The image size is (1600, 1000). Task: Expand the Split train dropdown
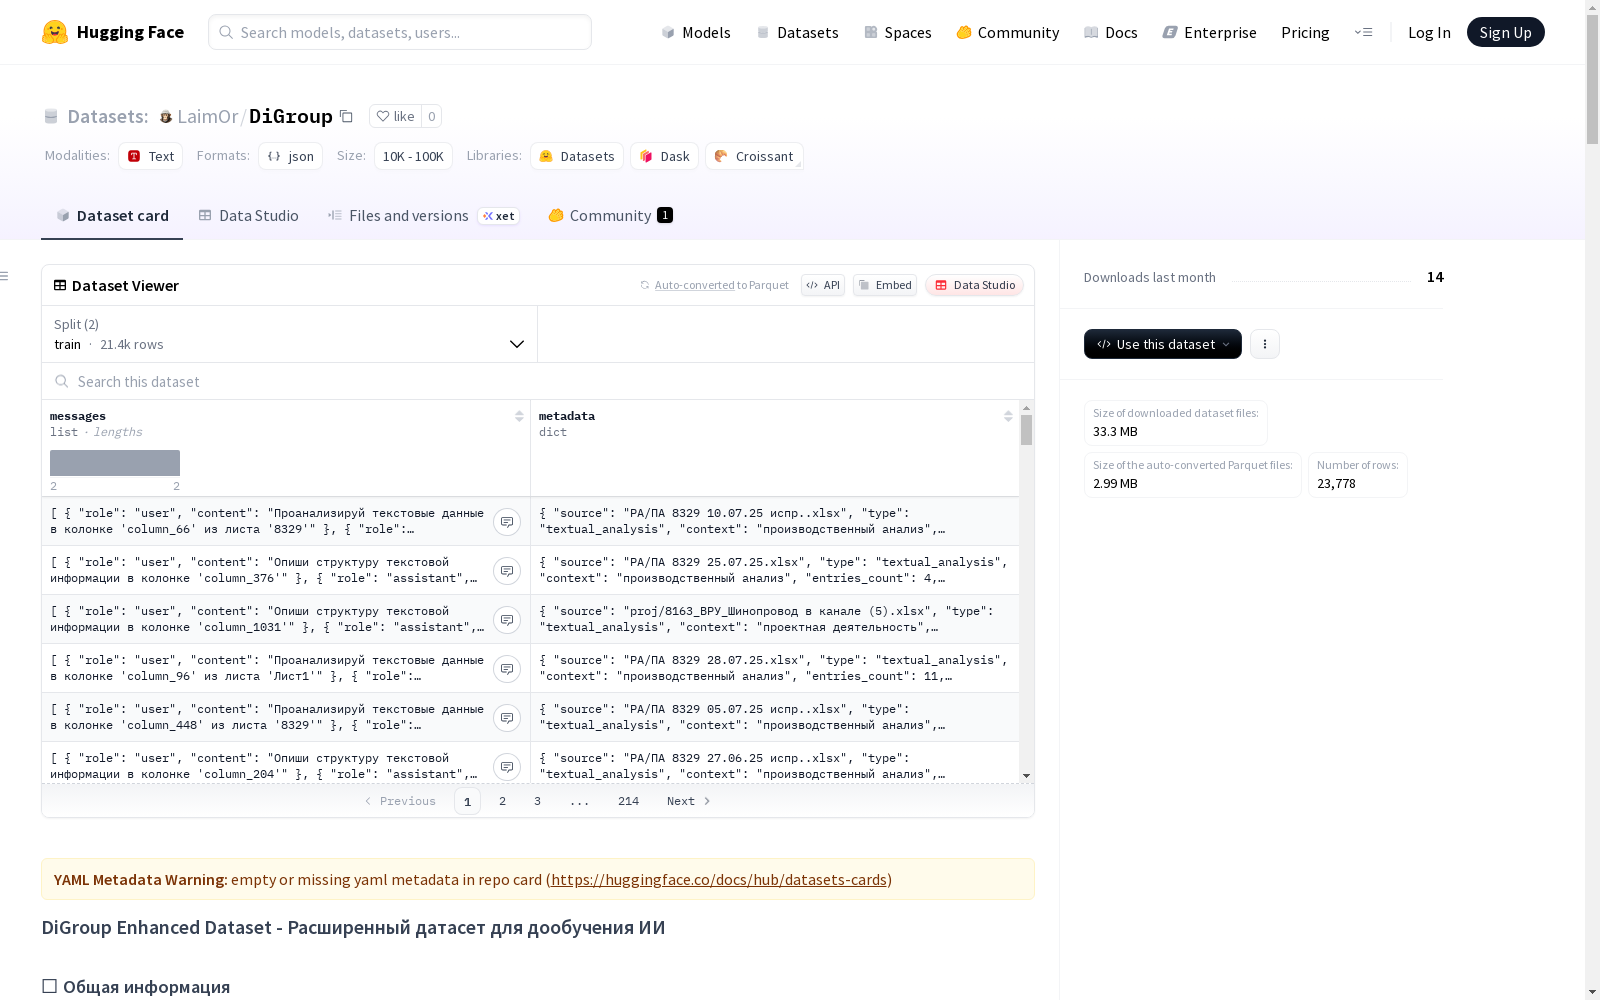point(289,334)
